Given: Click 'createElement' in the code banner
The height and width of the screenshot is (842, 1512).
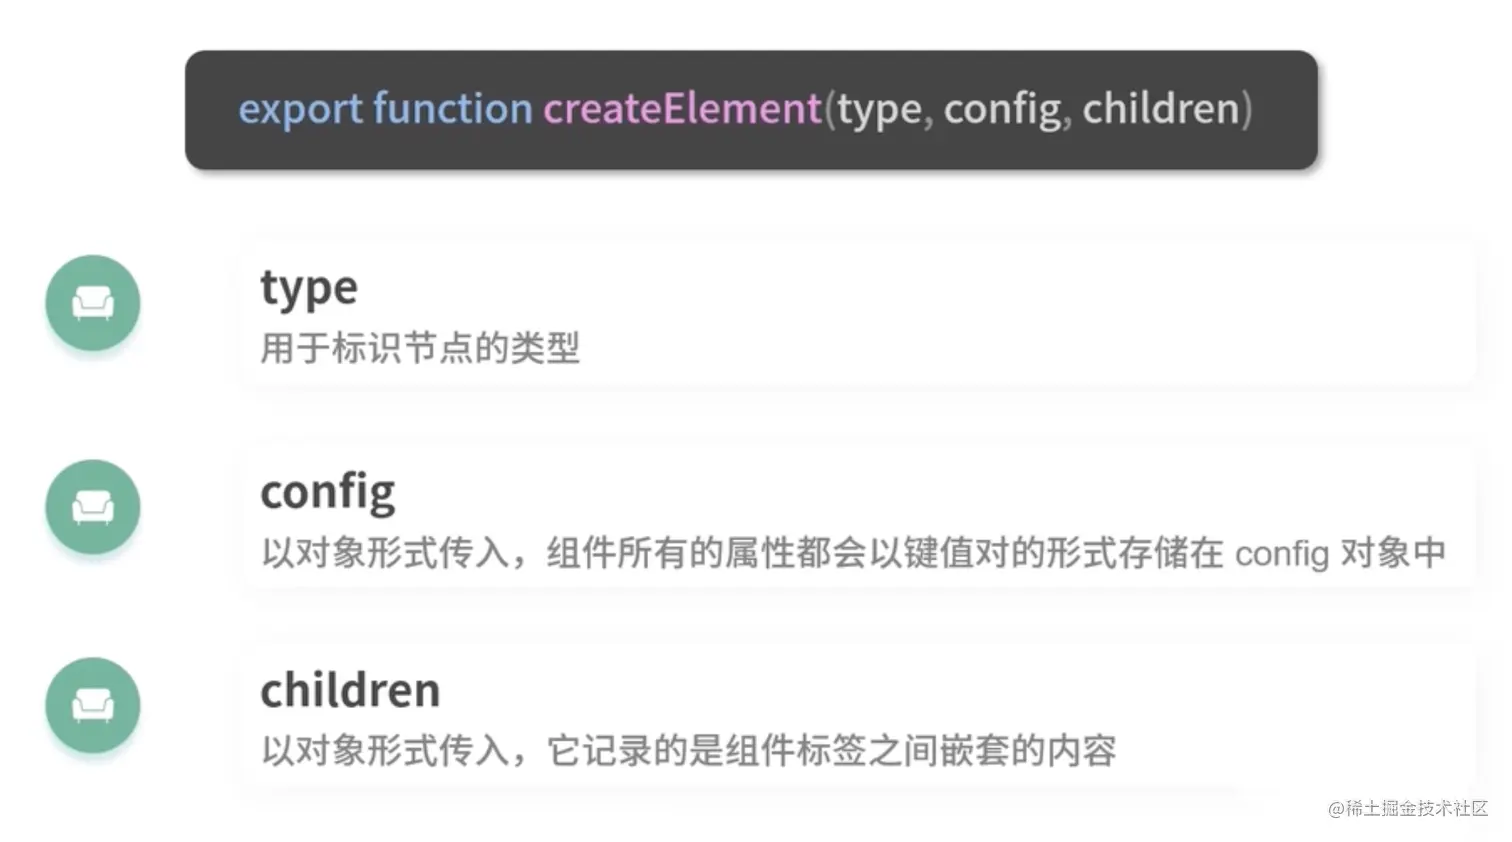Looking at the screenshot, I should click(x=682, y=108).
